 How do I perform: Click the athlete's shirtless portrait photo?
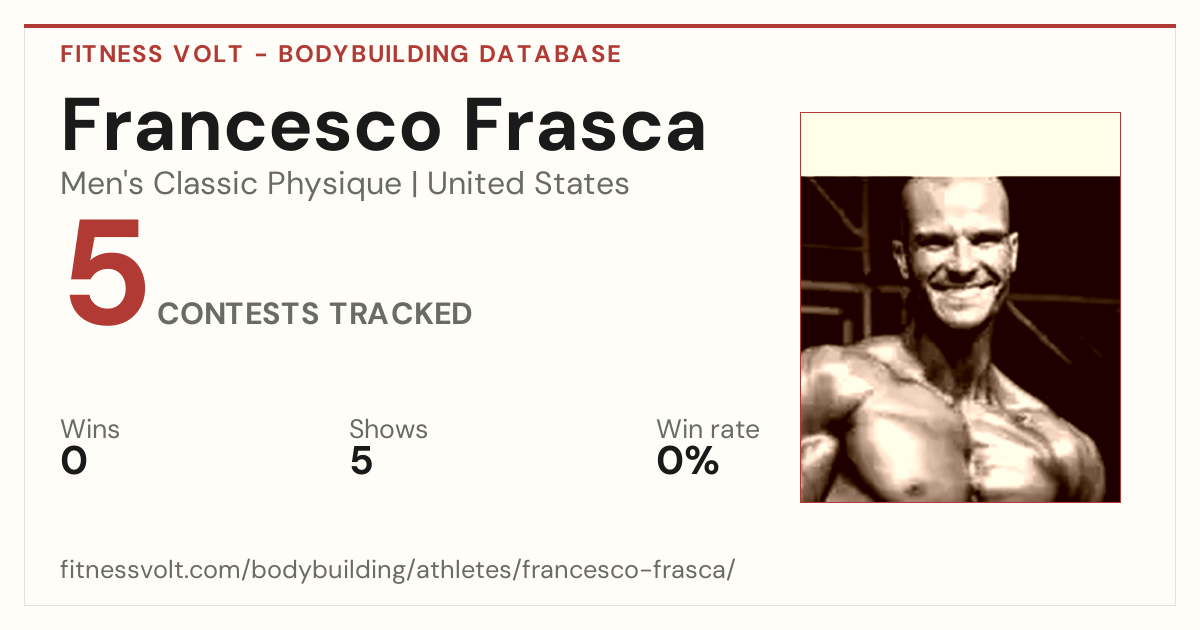click(960, 339)
